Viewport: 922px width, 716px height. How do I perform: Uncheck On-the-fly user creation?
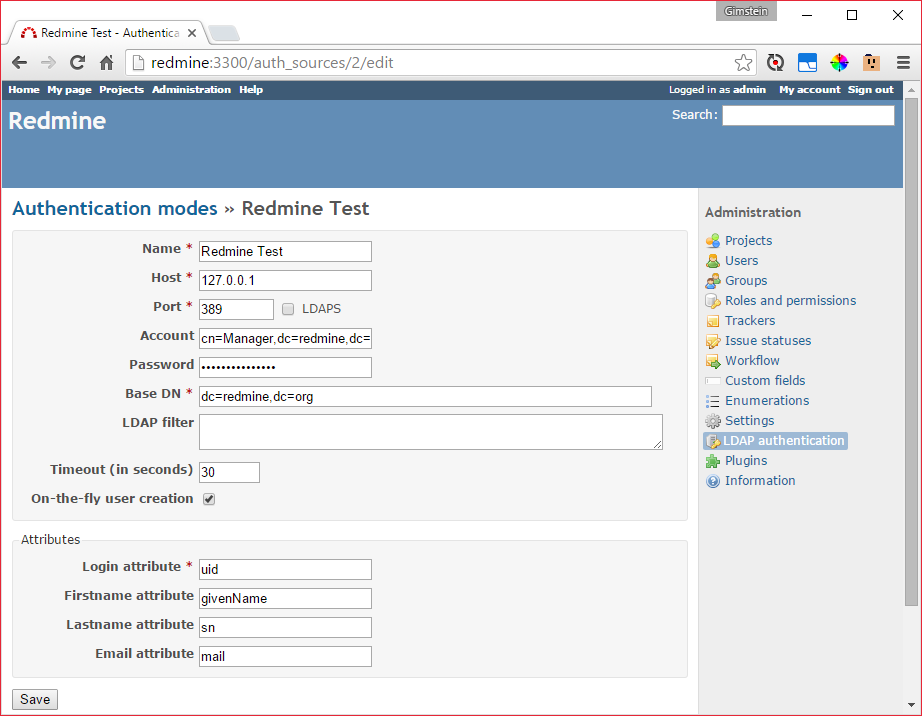209,499
